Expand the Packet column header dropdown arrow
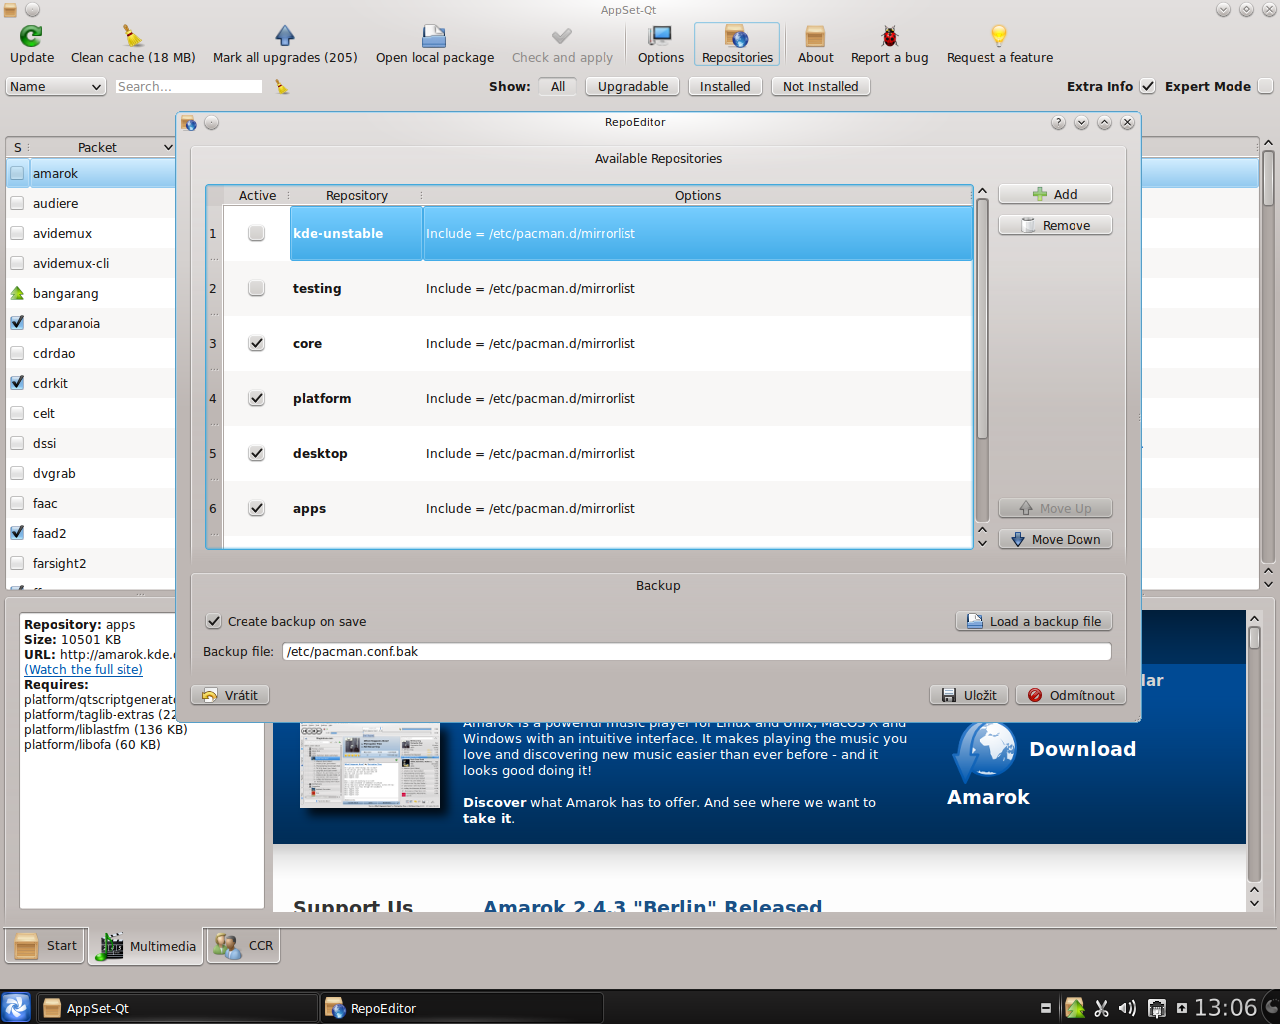1280x1024 pixels. 168,148
